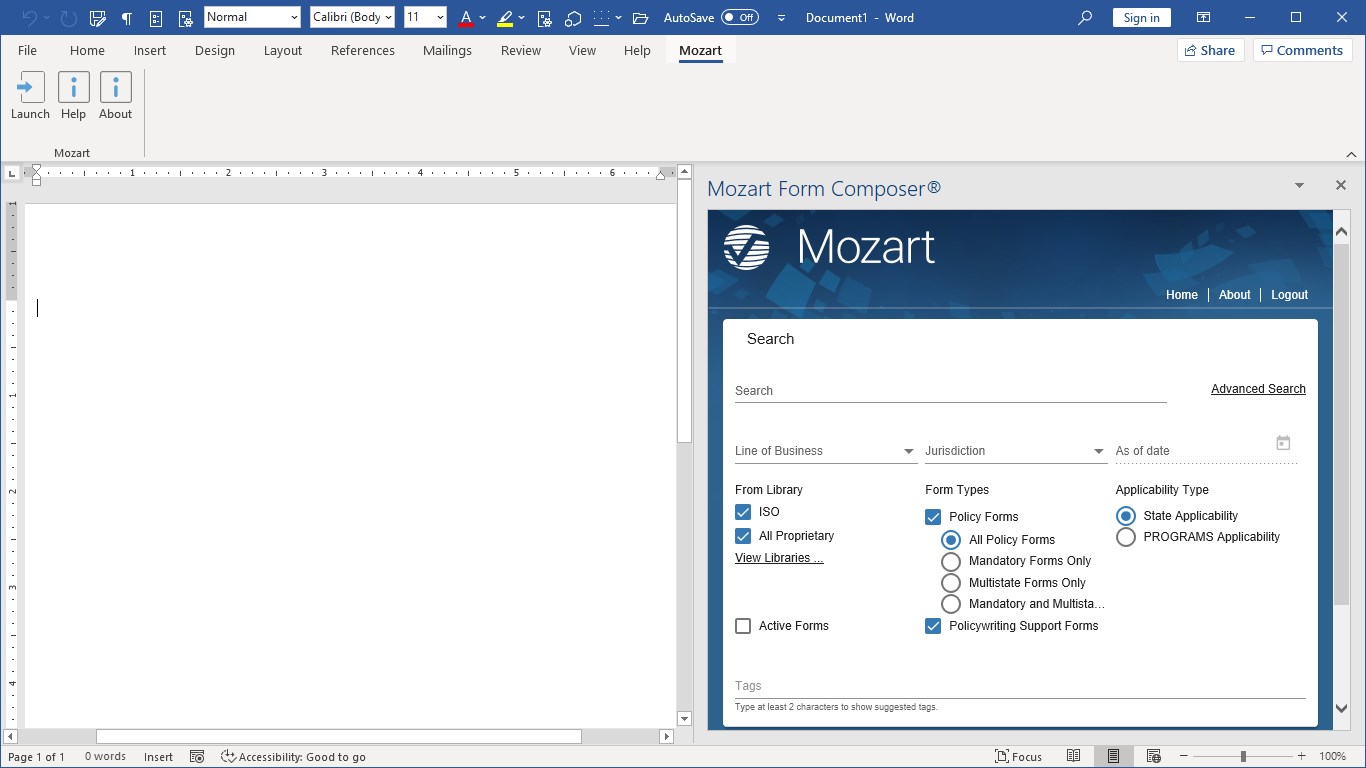Close the Mozart Form Composer pane

[x=1341, y=185]
